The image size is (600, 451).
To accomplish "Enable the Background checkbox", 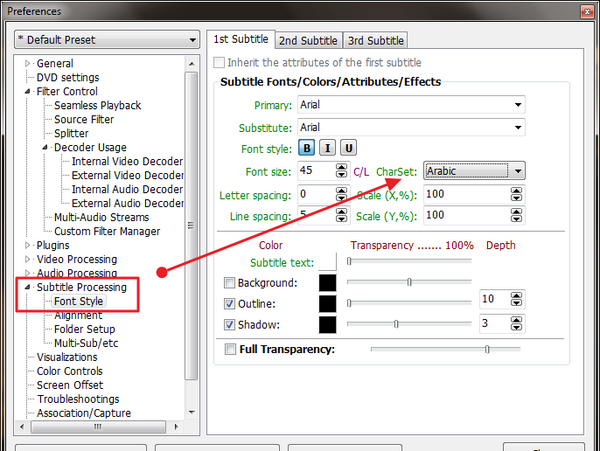I will (x=229, y=283).
